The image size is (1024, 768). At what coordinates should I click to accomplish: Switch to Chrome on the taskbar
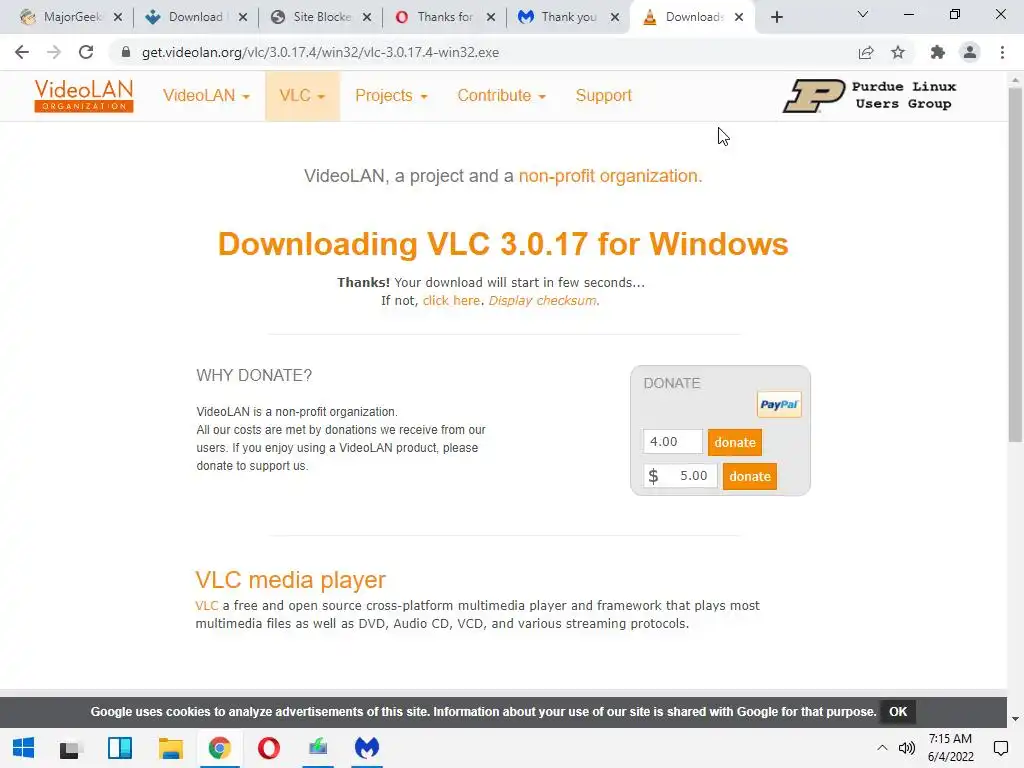point(220,748)
